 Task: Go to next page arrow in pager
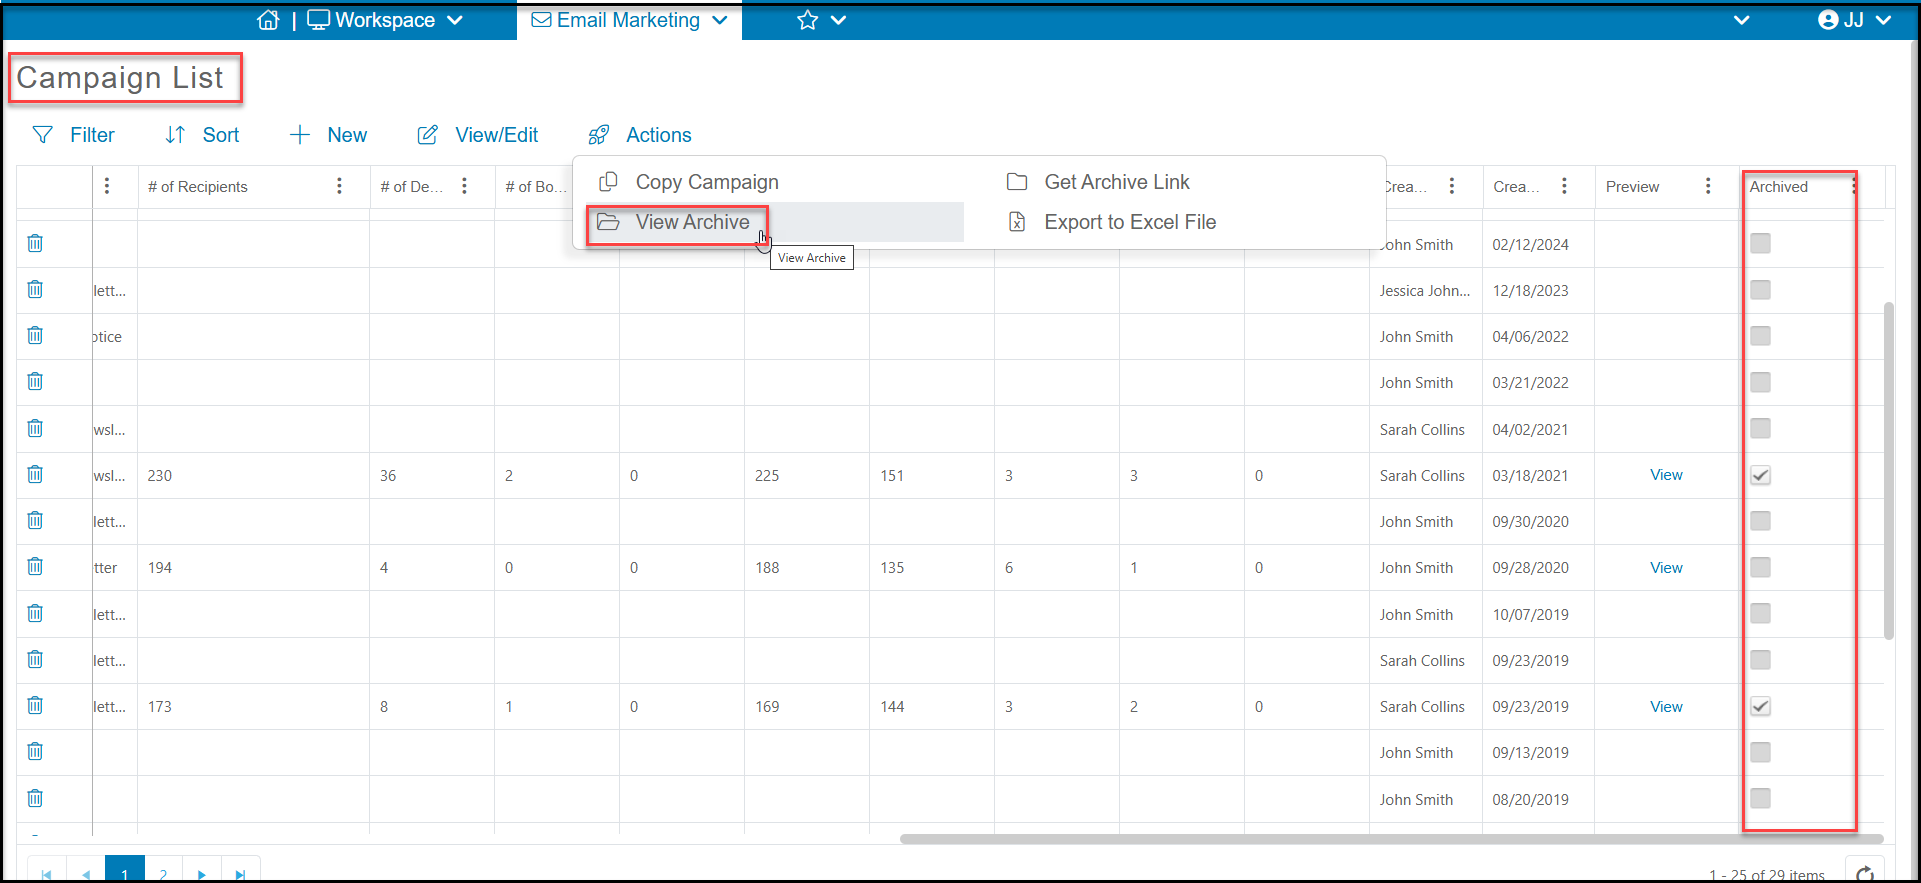coord(202,874)
